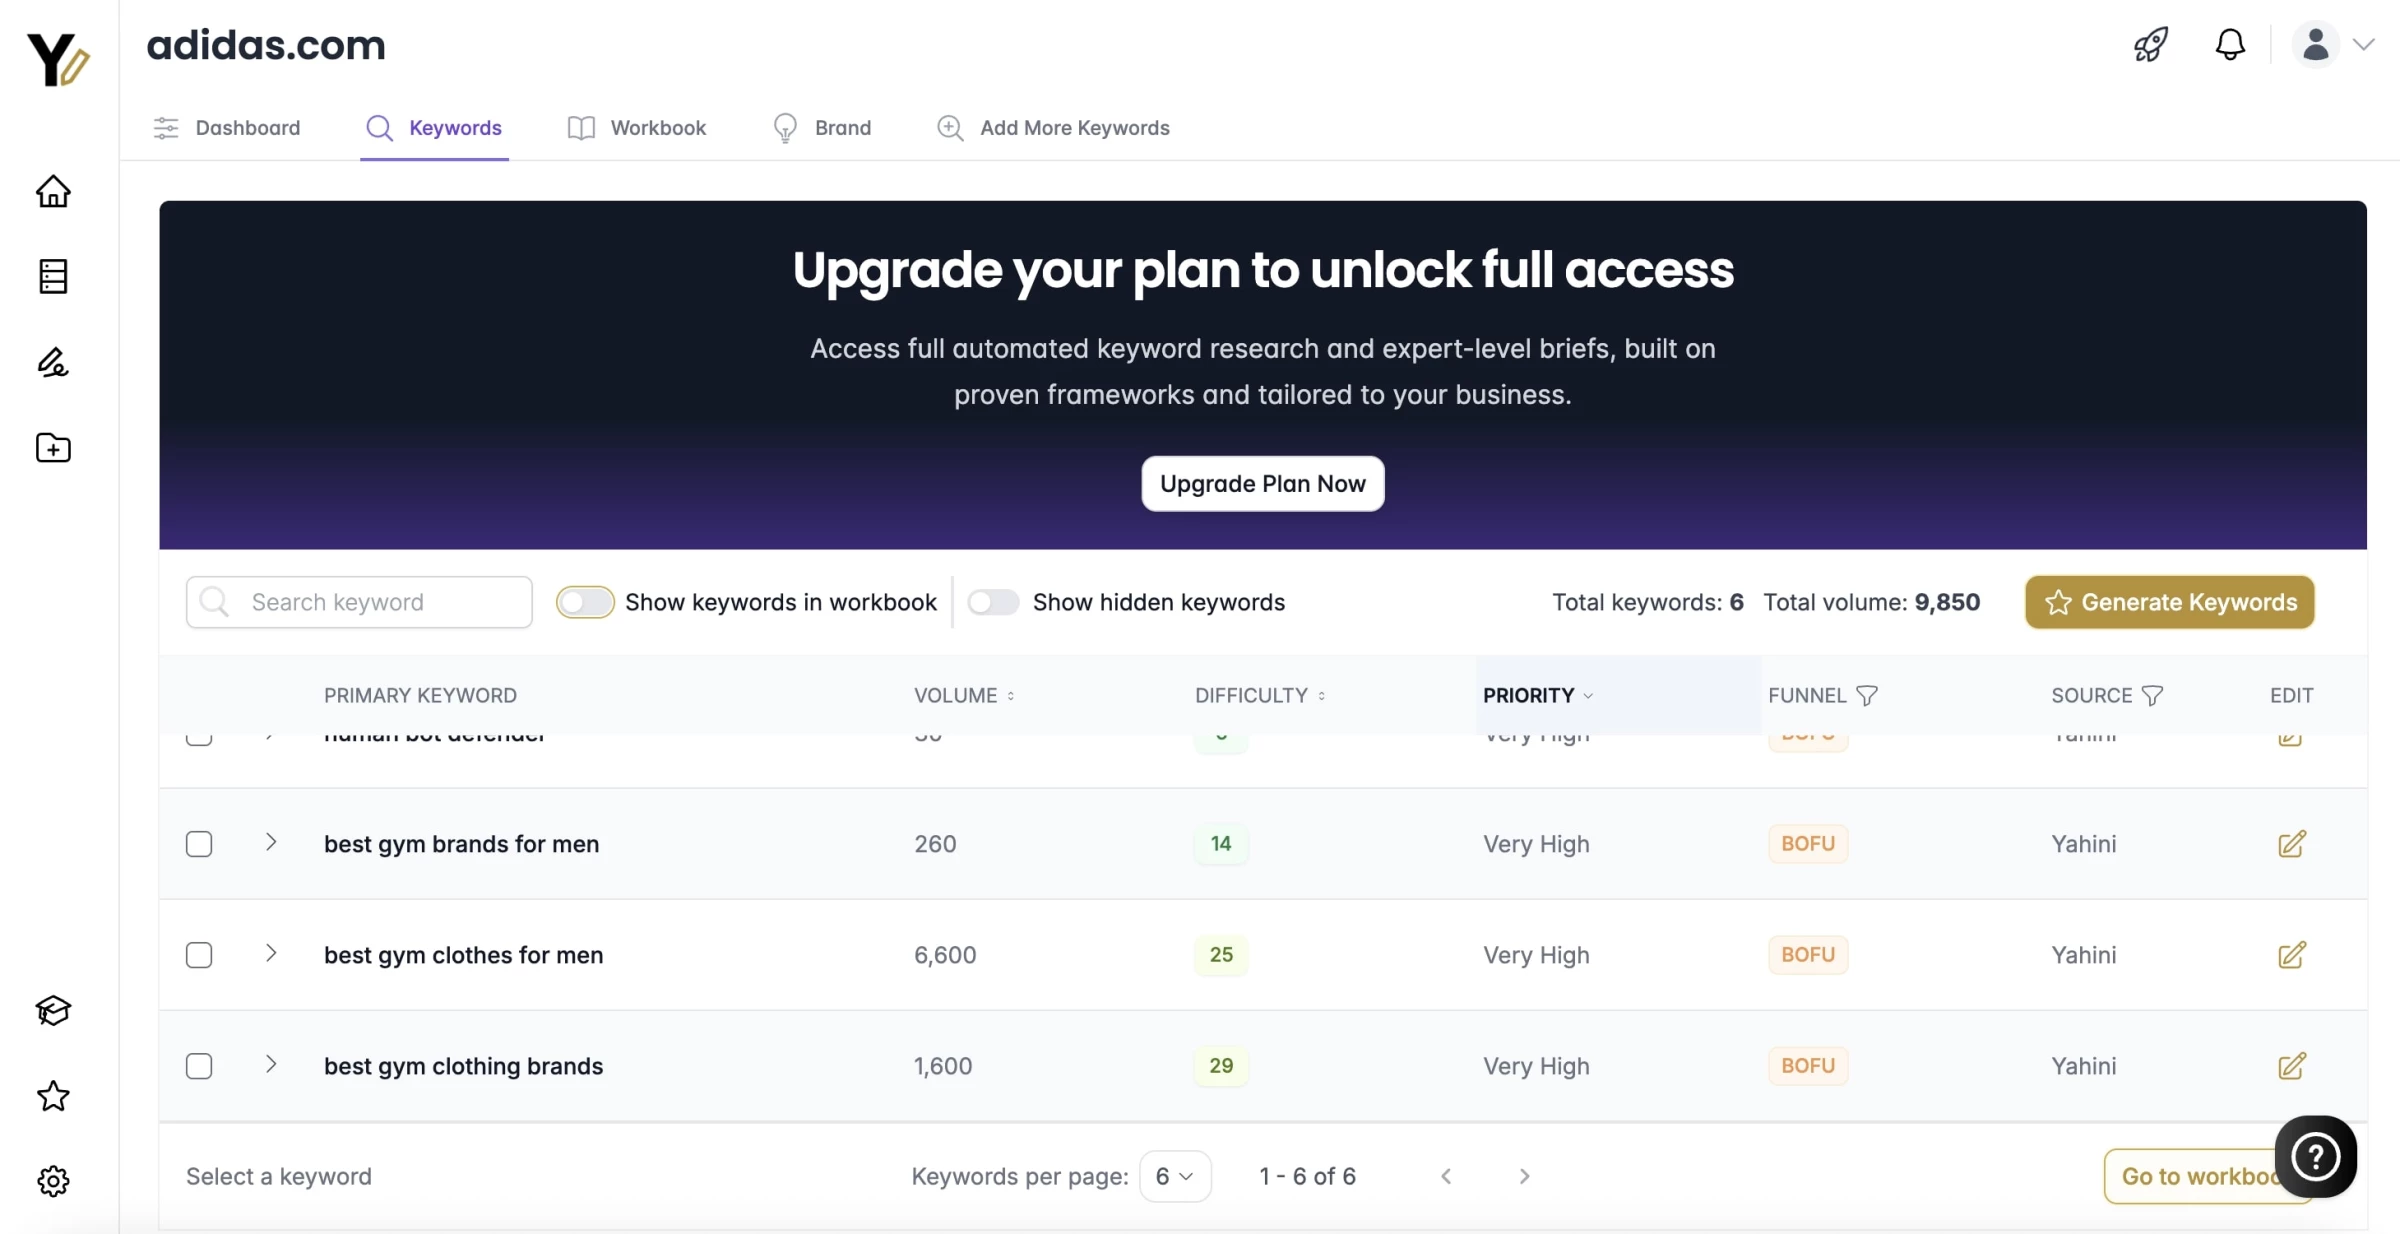The width and height of the screenshot is (2400, 1234).
Task: Click the graduation cap learning icon
Action: point(53,1011)
